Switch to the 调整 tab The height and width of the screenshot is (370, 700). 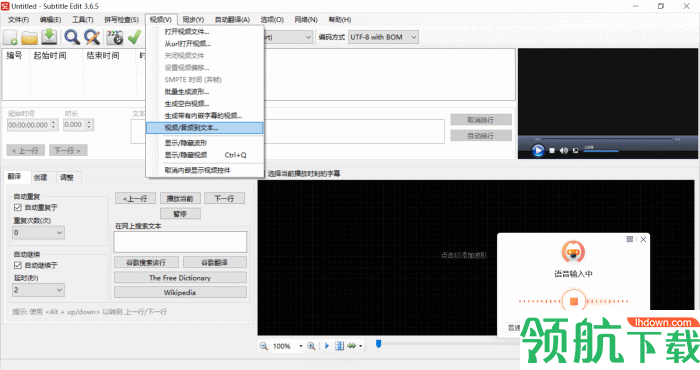tap(67, 178)
